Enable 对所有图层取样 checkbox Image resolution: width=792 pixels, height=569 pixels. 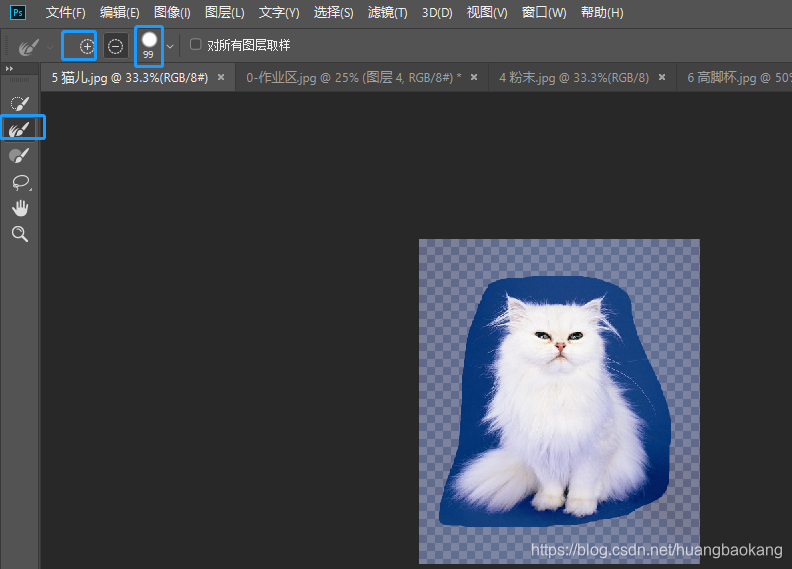pyautogui.click(x=195, y=44)
